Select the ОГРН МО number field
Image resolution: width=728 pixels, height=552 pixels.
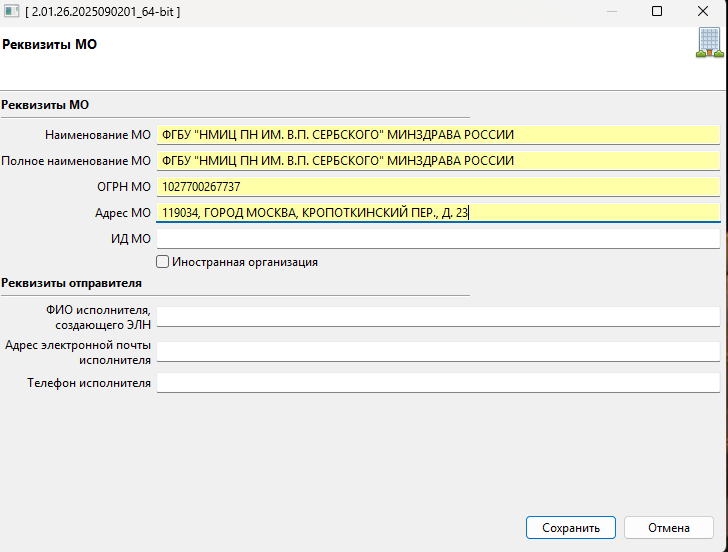438,187
